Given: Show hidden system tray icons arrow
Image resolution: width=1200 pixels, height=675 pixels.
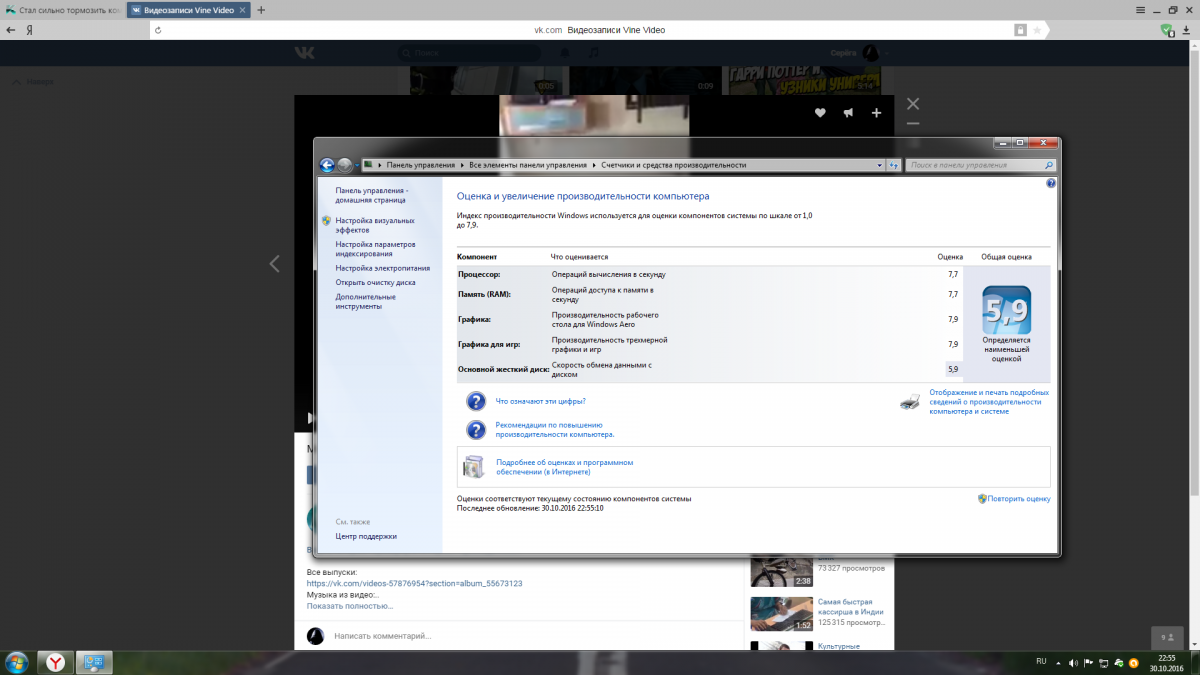Looking at the screenshot, I should point(1058,662).
